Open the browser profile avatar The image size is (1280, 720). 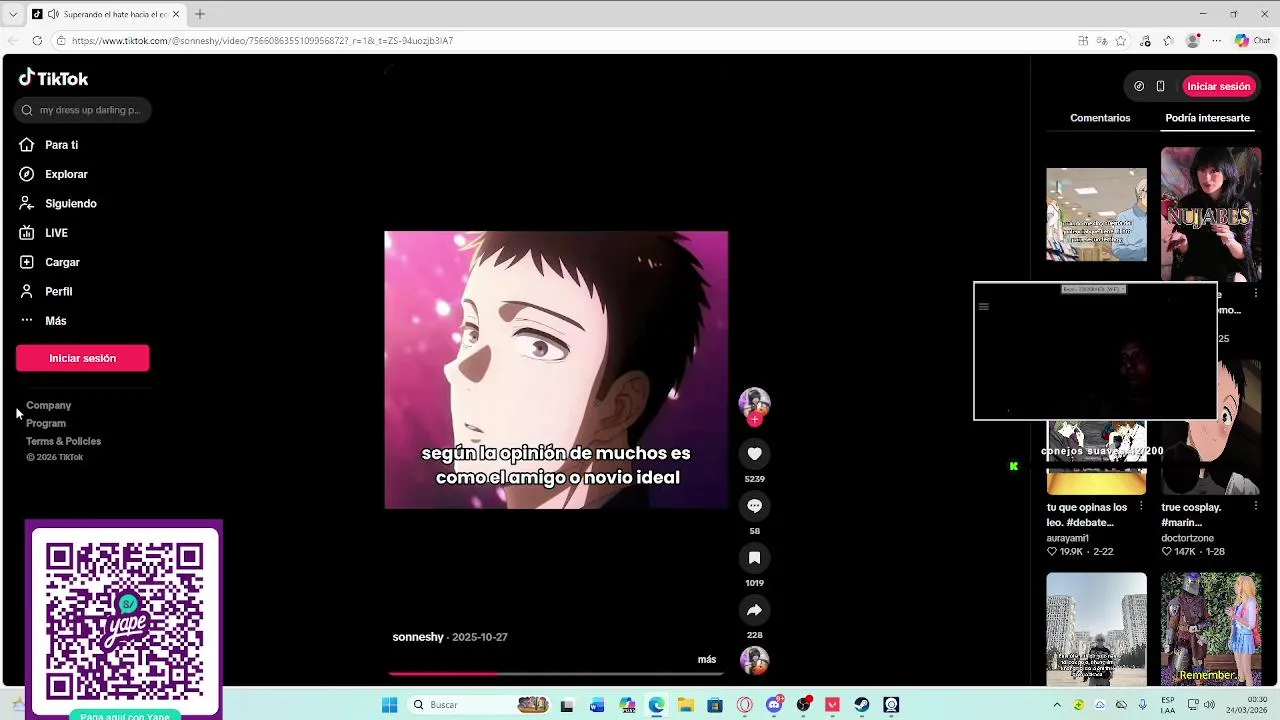1192,41
